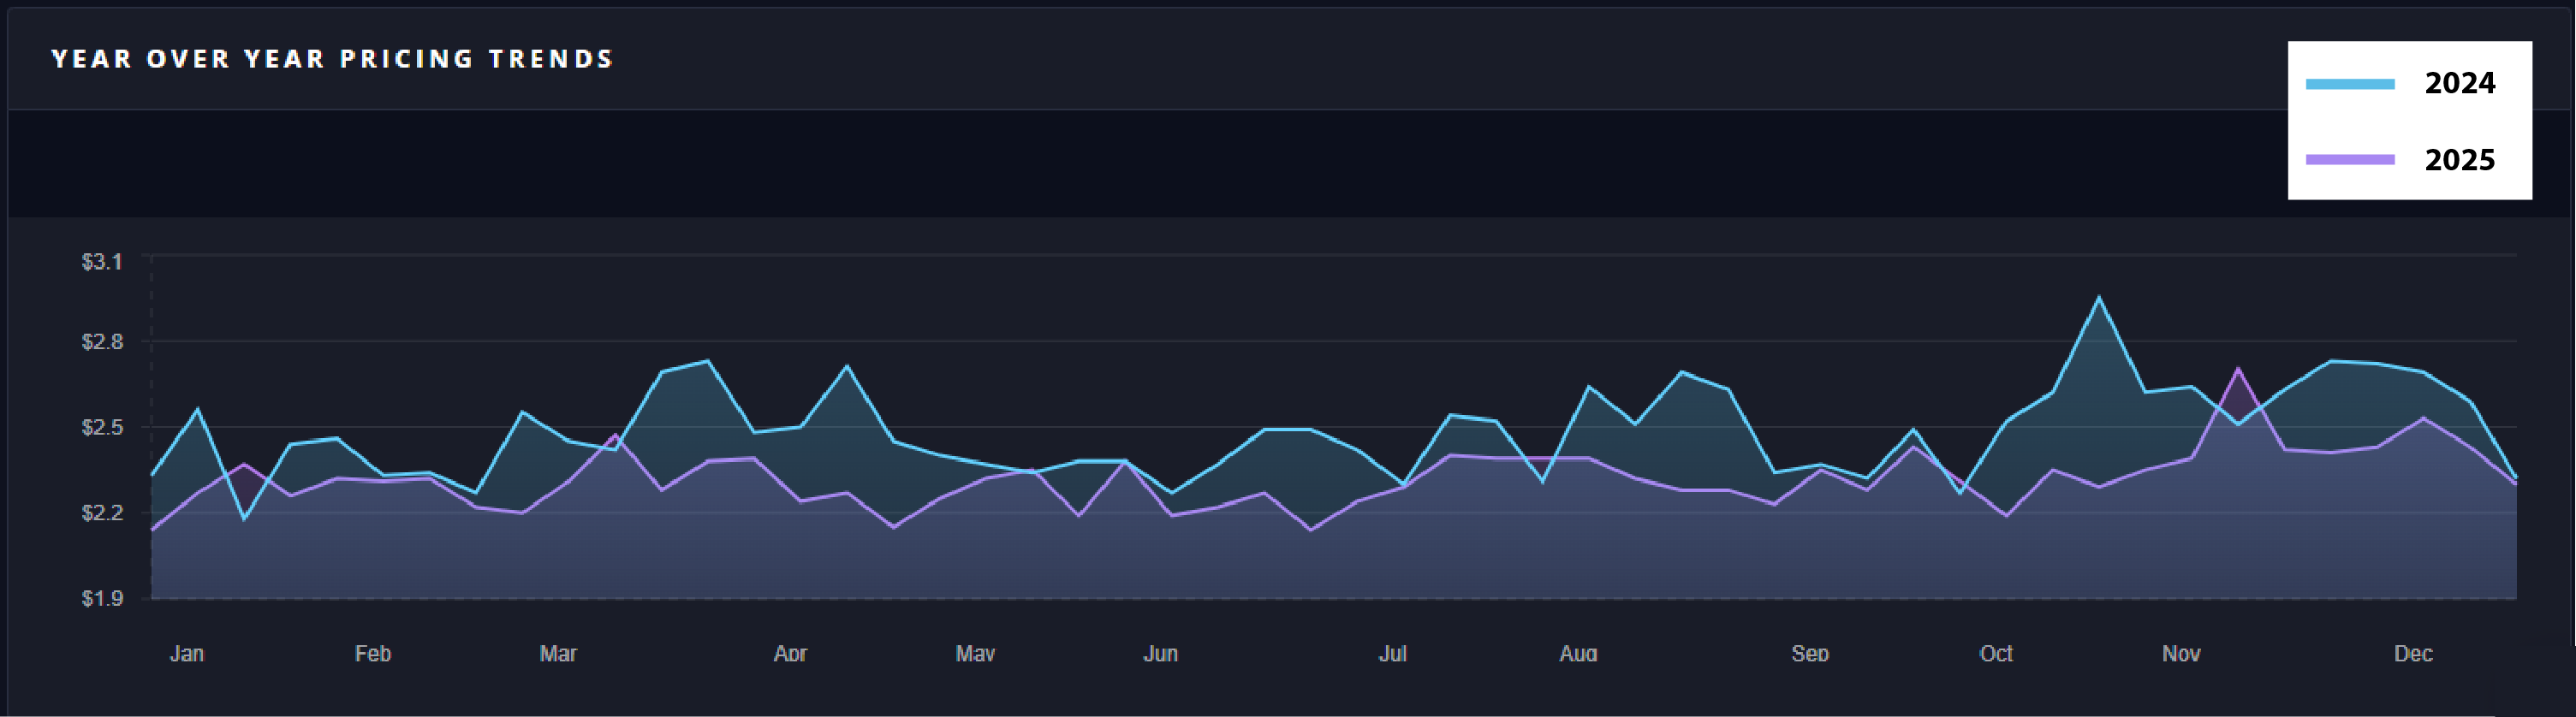Select the Nov label on the x-axis
This screenshot has width=2576, height=717.
tap(2181, 654)
